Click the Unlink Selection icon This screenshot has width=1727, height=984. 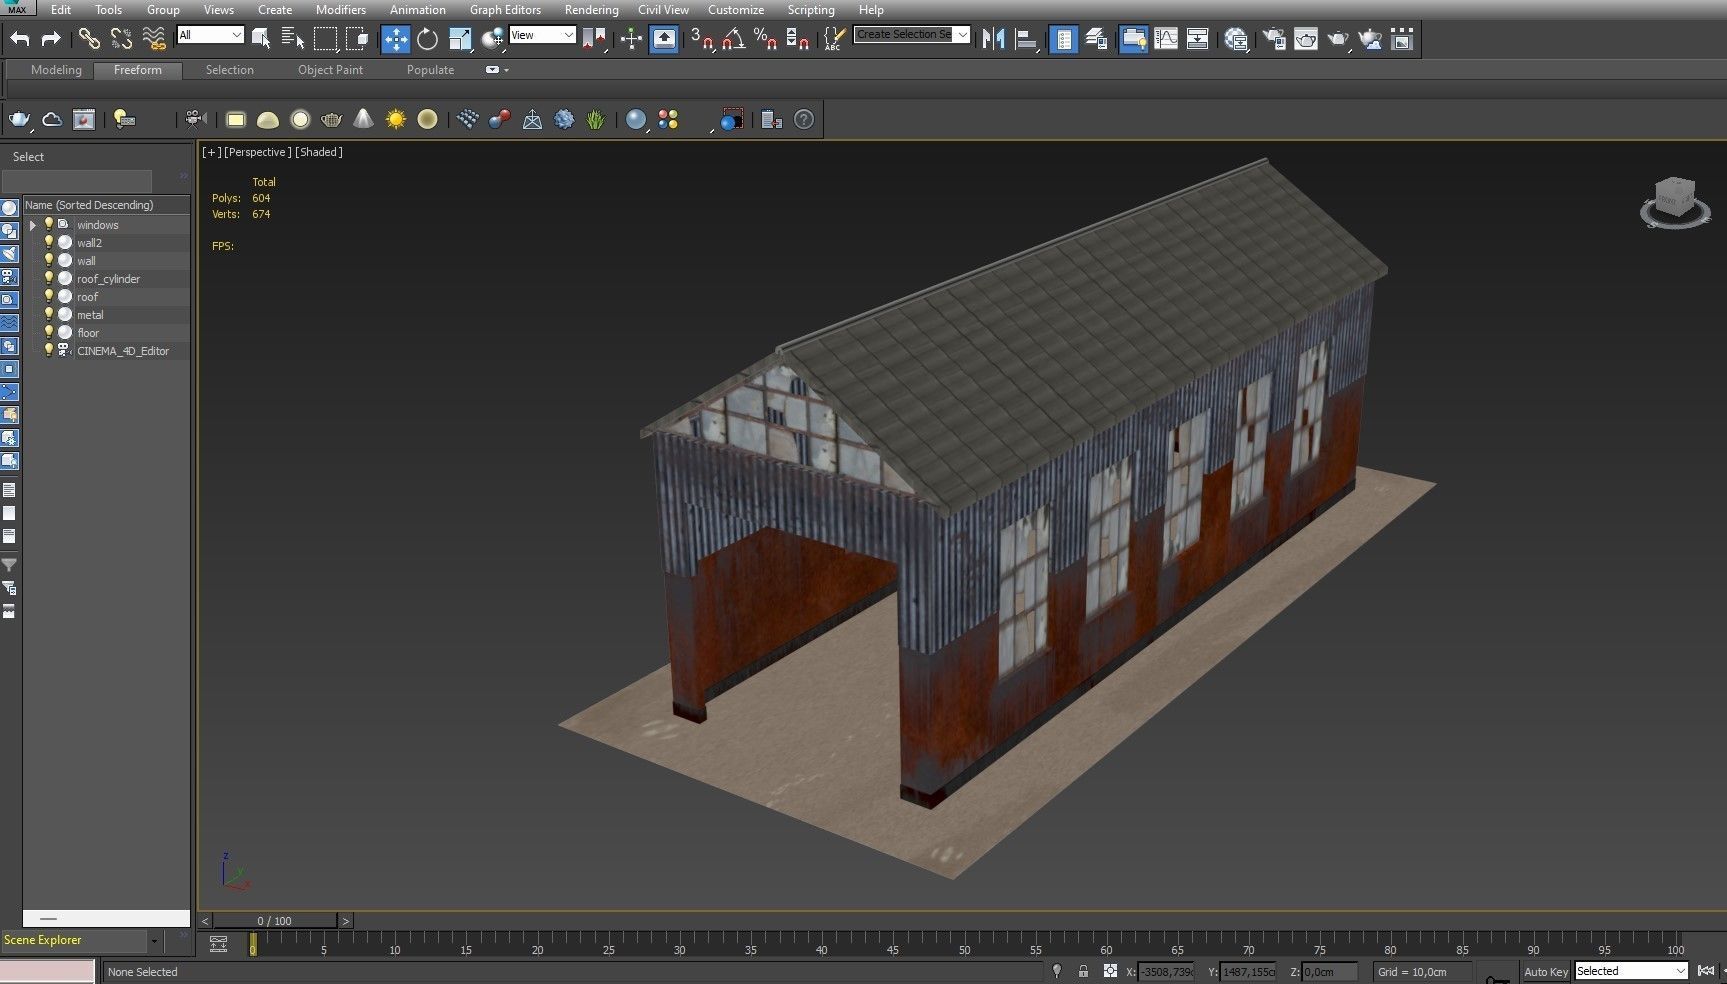pyautogui.click(x=121, y=39)
